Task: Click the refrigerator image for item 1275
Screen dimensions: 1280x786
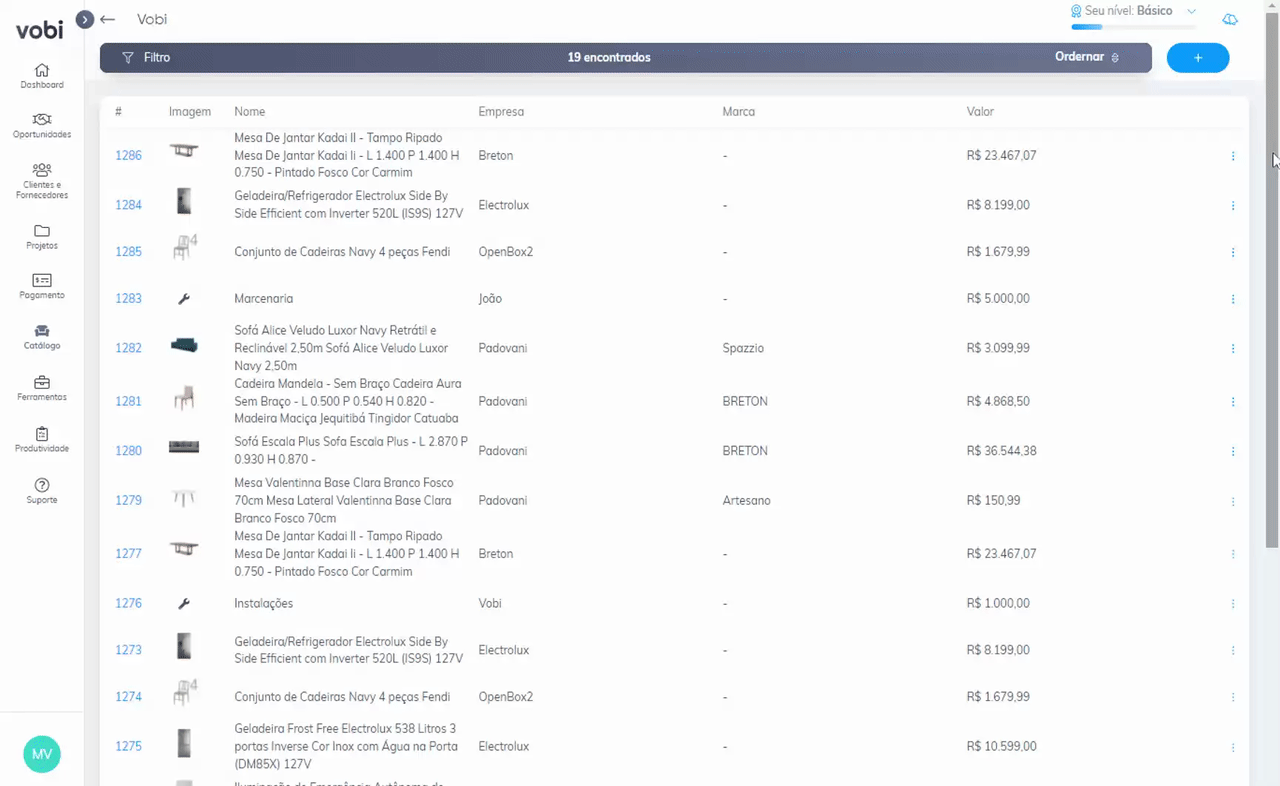Action: click(184, 743)
